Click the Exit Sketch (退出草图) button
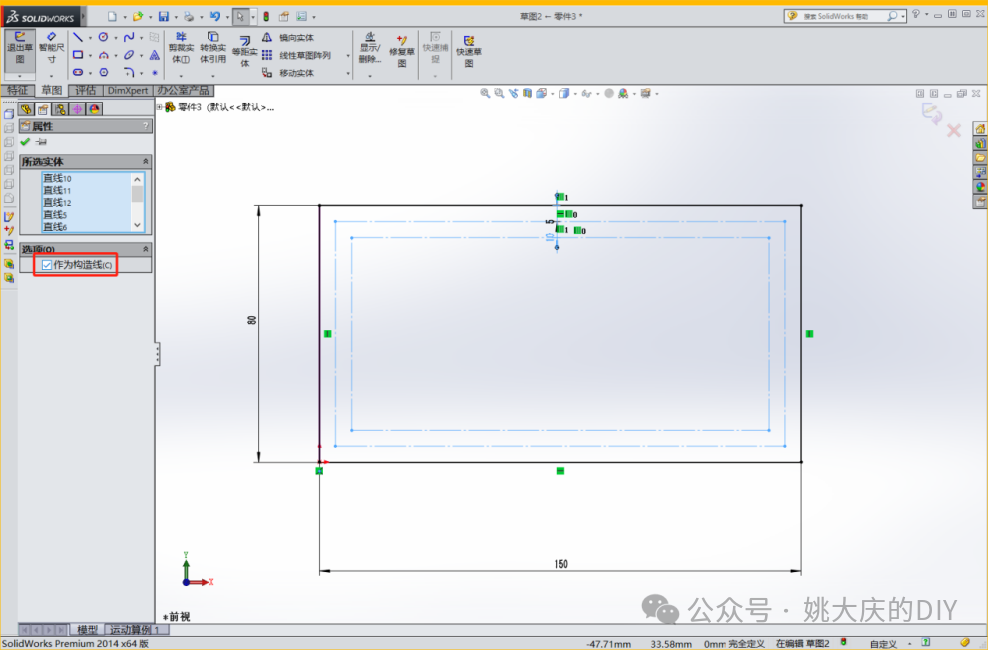Image resolution: width=988 pixels, height=650 pixels. pyautogui.click(x=19, y=47)
